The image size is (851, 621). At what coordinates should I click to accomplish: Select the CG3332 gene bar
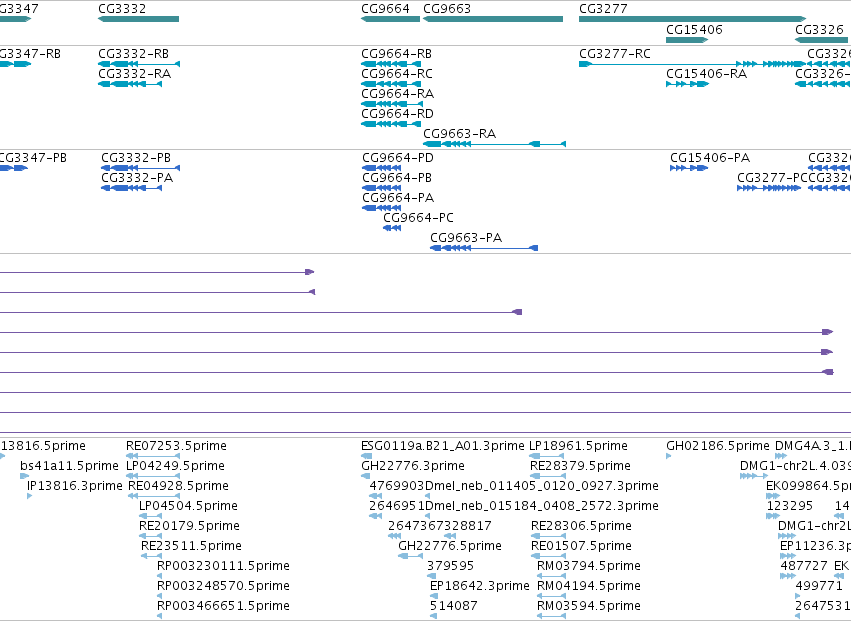(x=138, y=19)
